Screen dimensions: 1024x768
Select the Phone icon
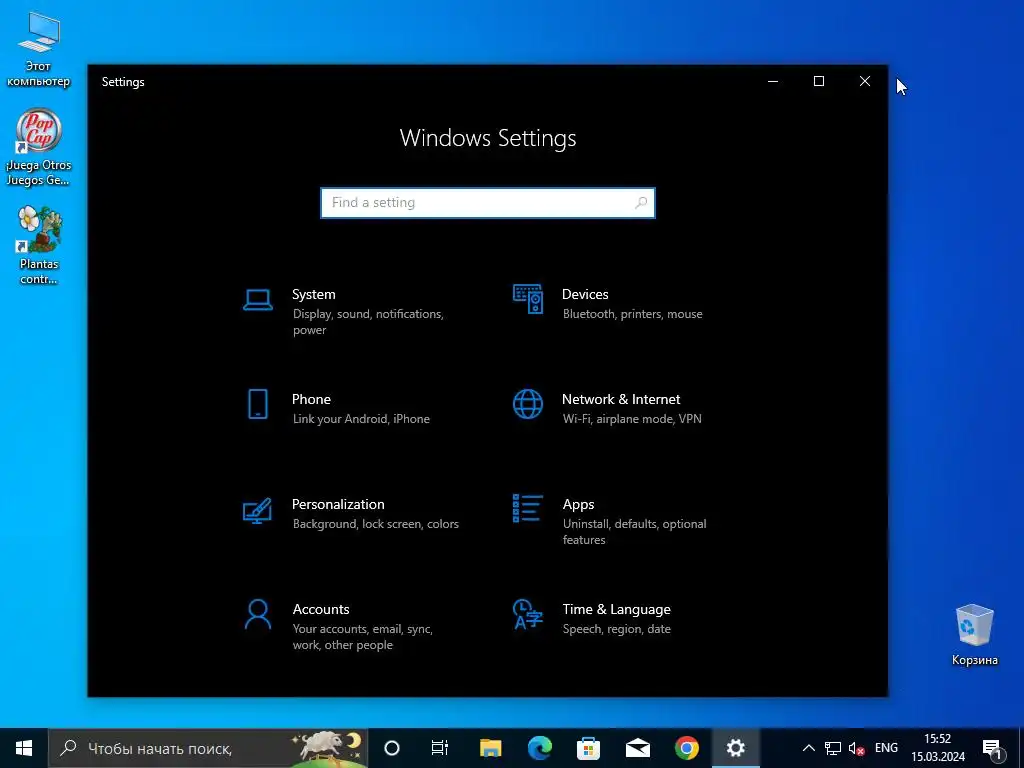(258, 404)
